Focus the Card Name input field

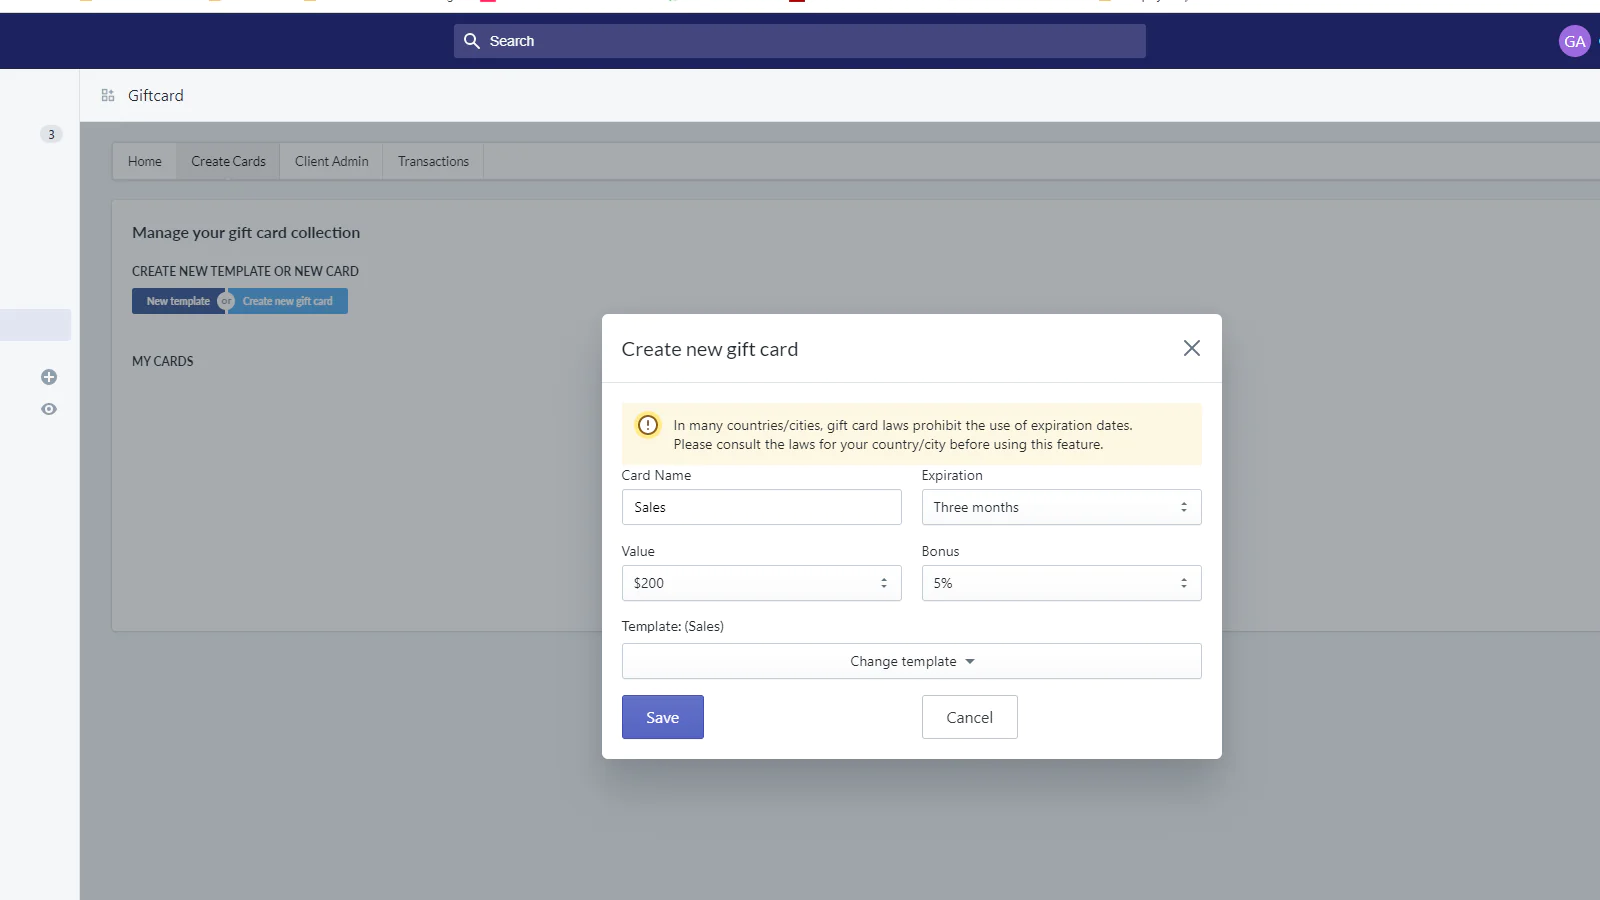click(761, 507)
